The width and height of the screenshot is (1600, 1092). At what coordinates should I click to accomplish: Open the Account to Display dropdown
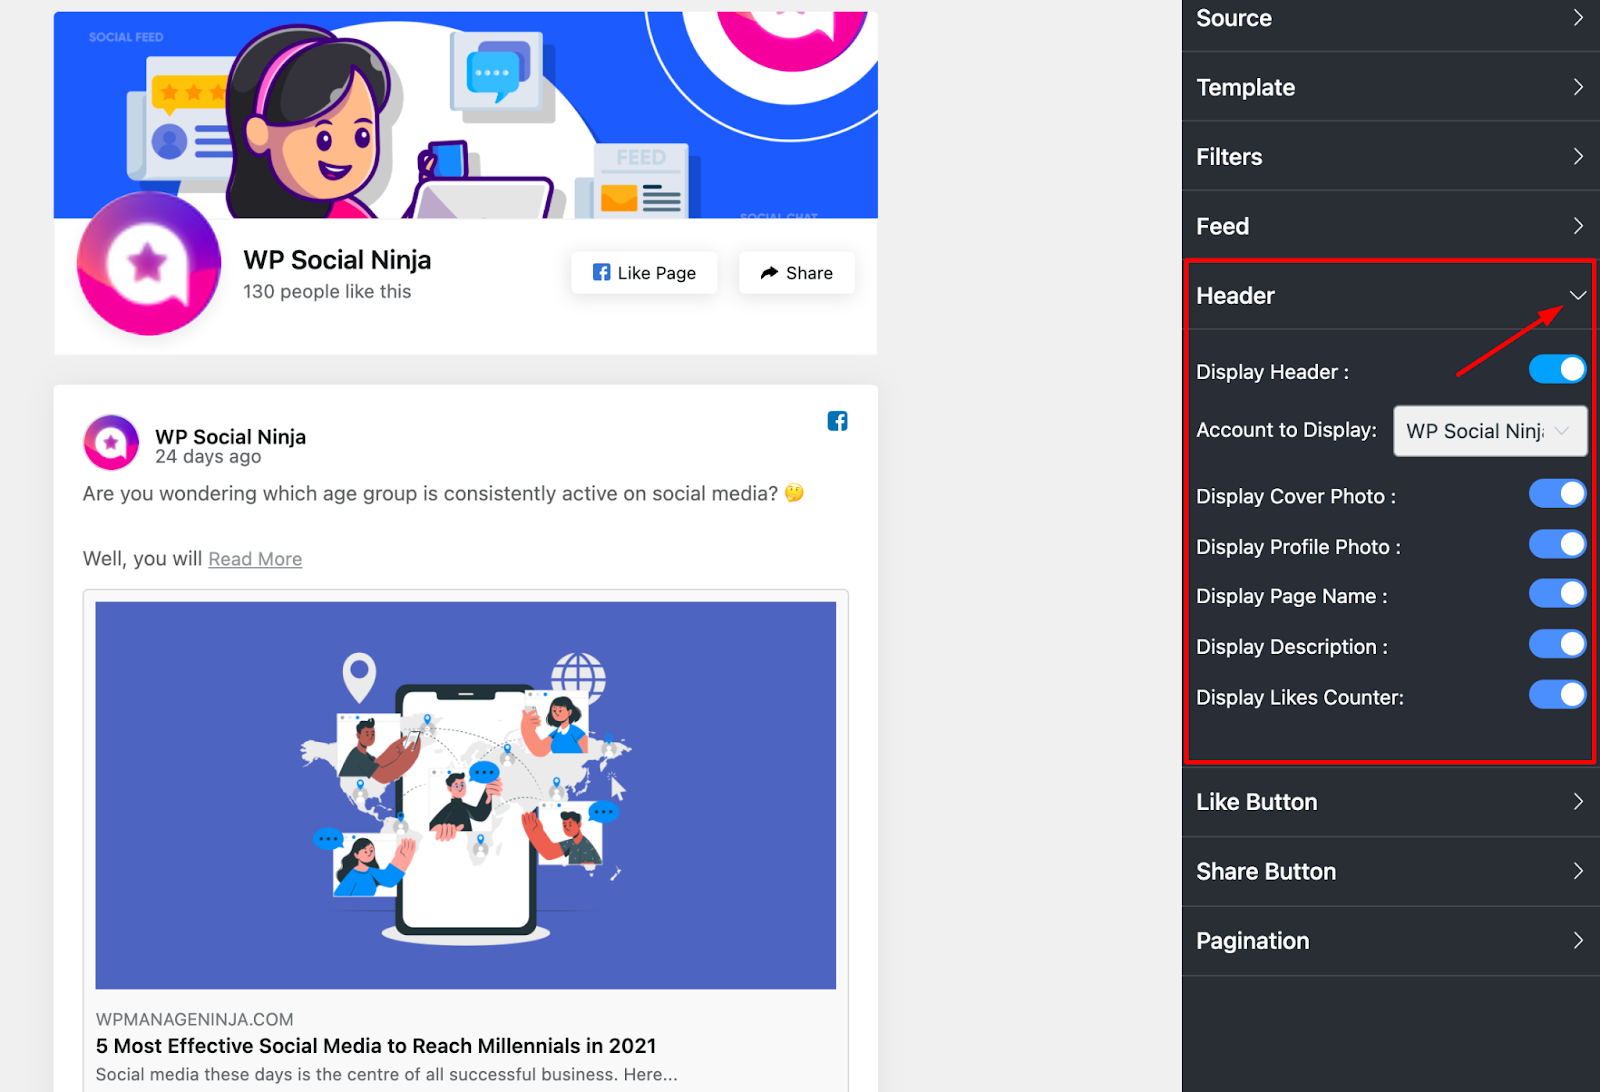coord(1490,431)
